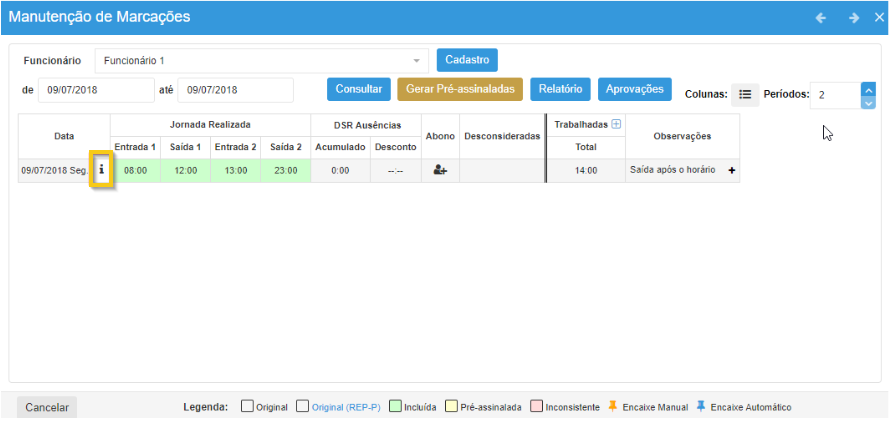
Task: Increase Períodos with the up arrow
Action: pos(868,88)
